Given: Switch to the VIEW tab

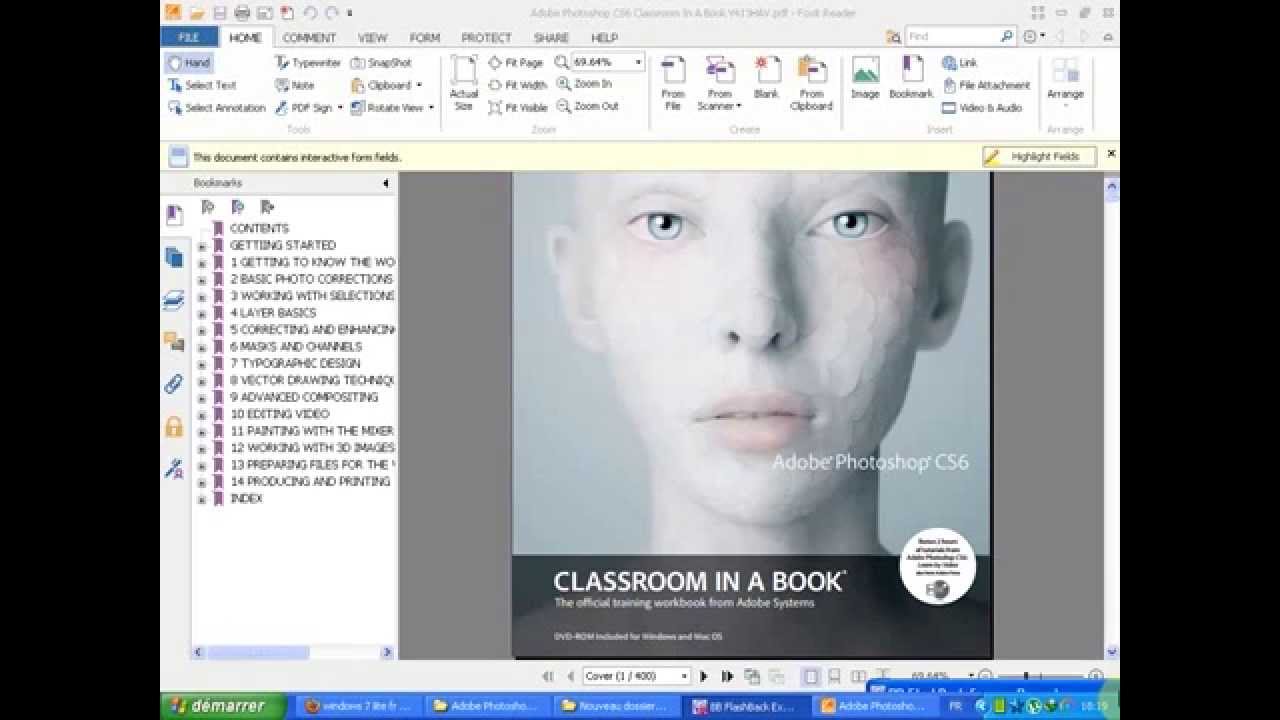Looking at the screenshot, I should (x=372, y=38).
